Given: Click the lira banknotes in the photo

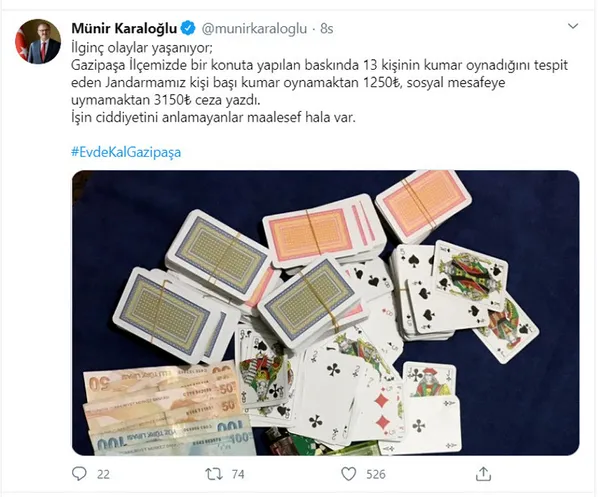Looking at the screenshot, I should click(x=168, y=409).
